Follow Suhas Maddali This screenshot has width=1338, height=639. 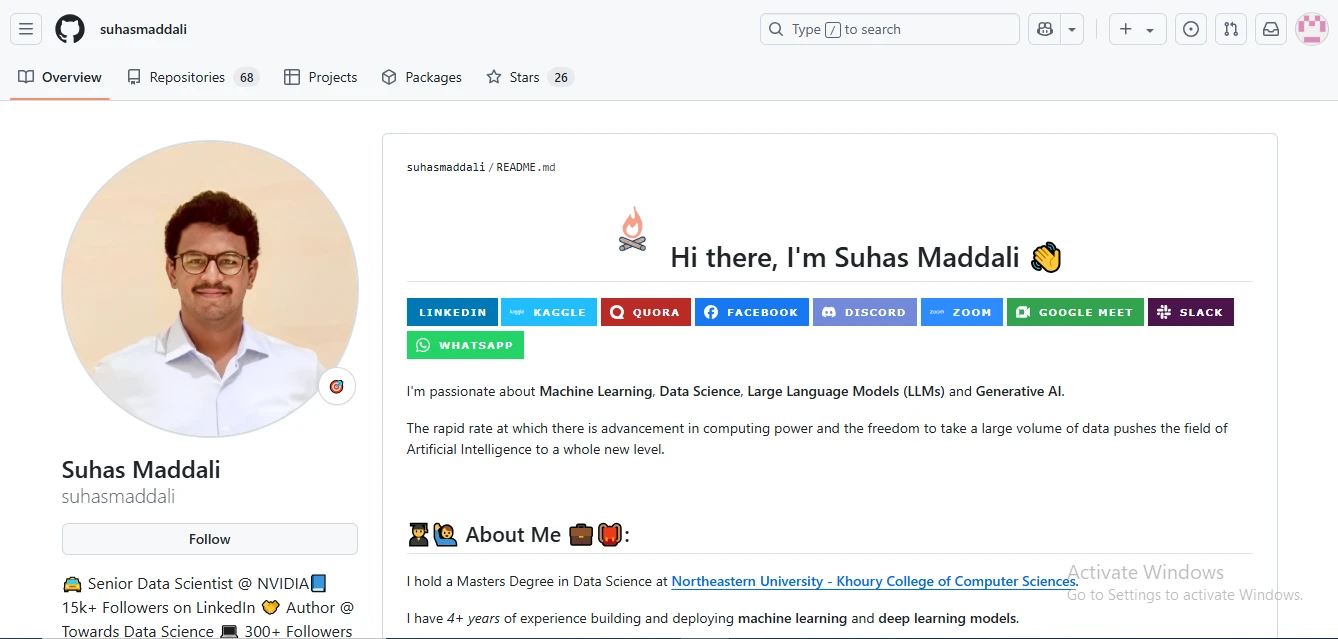click(x=210, y=539)
